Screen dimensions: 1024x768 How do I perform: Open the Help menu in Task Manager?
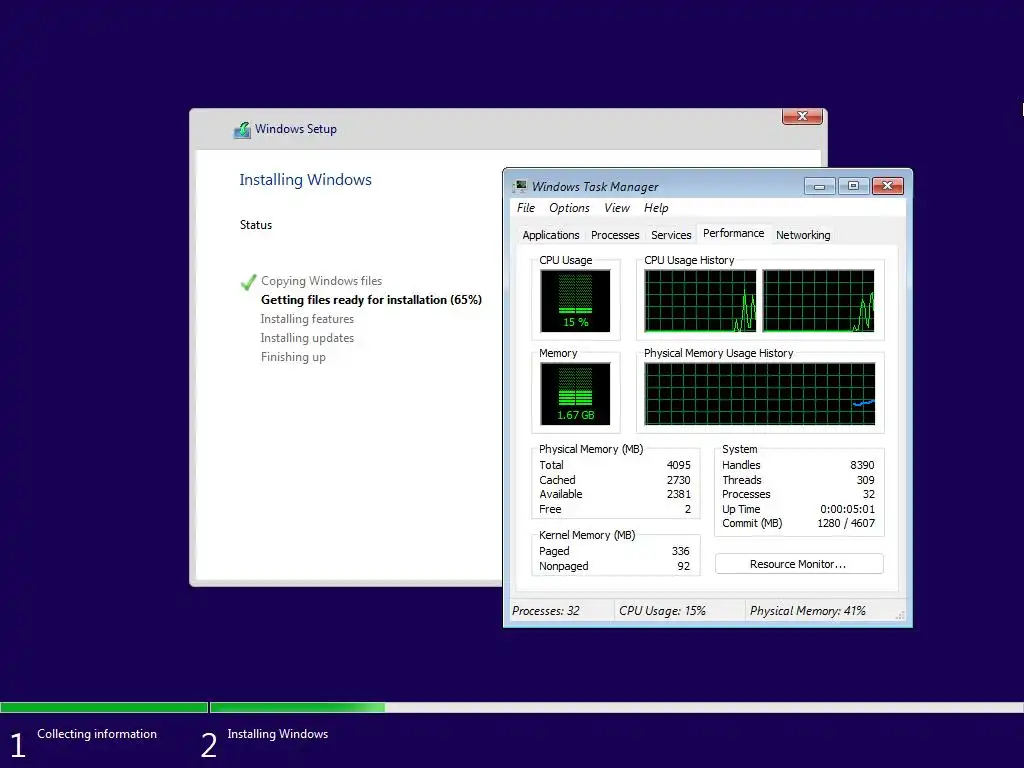coord(656,208)
